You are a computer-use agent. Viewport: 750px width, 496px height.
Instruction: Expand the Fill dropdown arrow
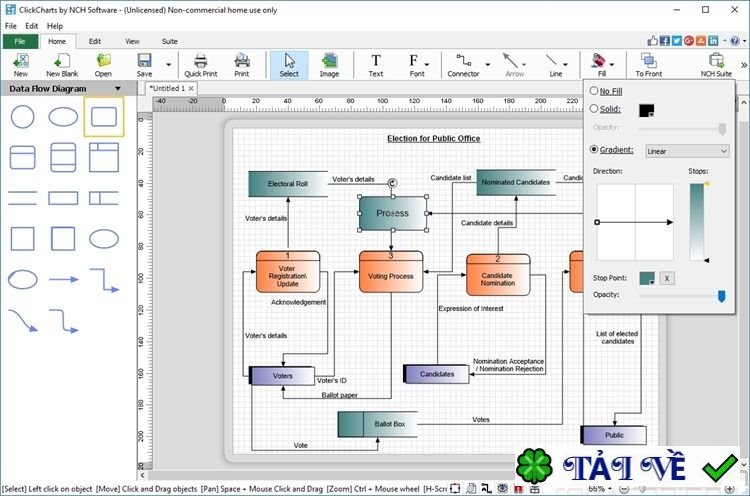click(612, 65)
